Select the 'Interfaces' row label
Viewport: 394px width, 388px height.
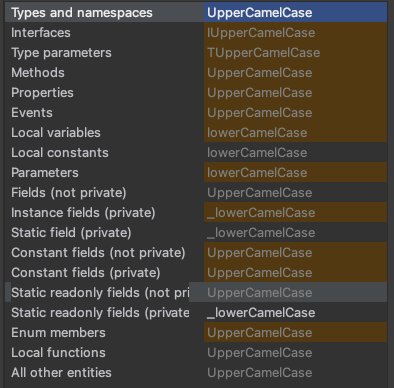click(41, 33)
